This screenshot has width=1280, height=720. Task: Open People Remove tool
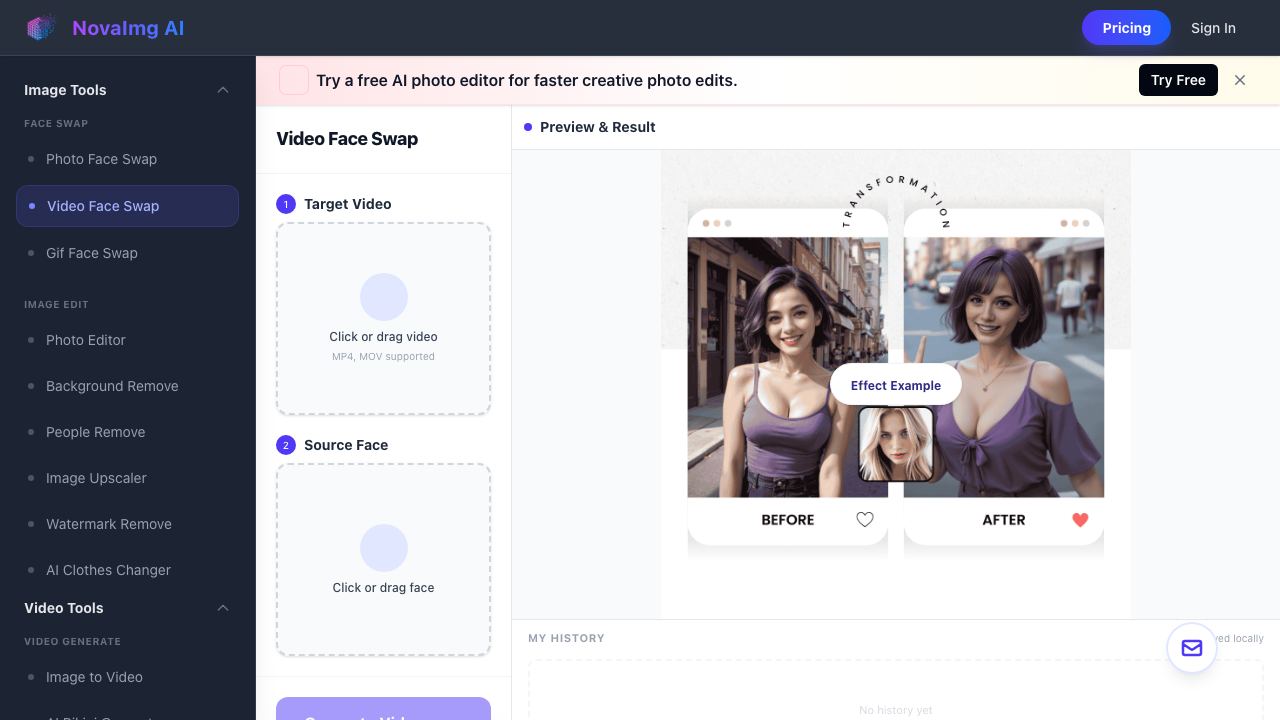coord(127,432)
